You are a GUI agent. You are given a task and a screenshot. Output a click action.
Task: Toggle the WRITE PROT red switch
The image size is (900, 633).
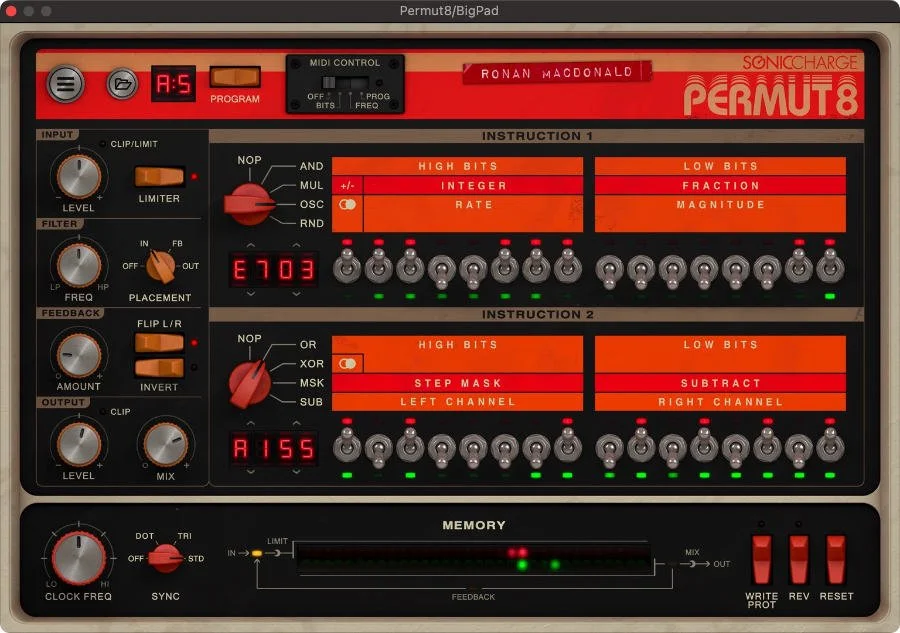762,560
